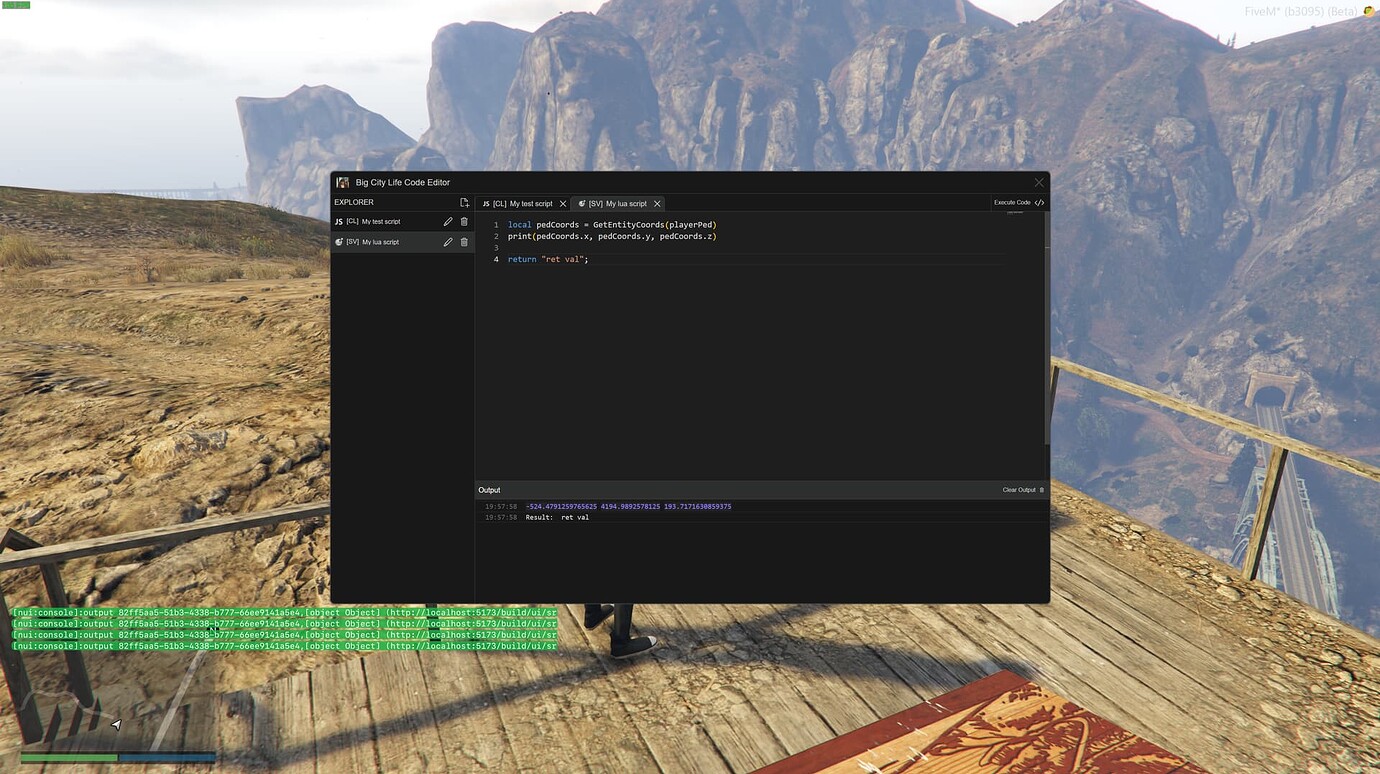
Task: Click the GetEntityCoords code line
Action: coord(612,225)
